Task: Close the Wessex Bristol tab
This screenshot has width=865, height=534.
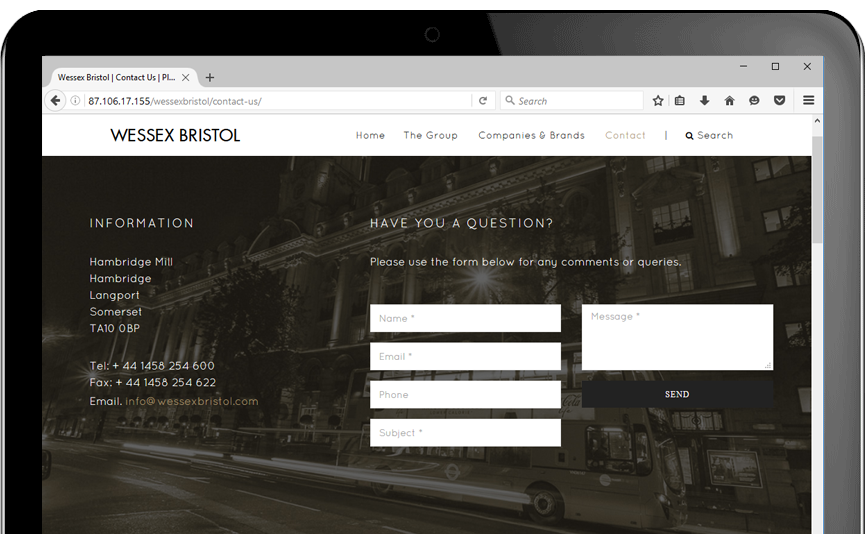Action: point(186,78)
